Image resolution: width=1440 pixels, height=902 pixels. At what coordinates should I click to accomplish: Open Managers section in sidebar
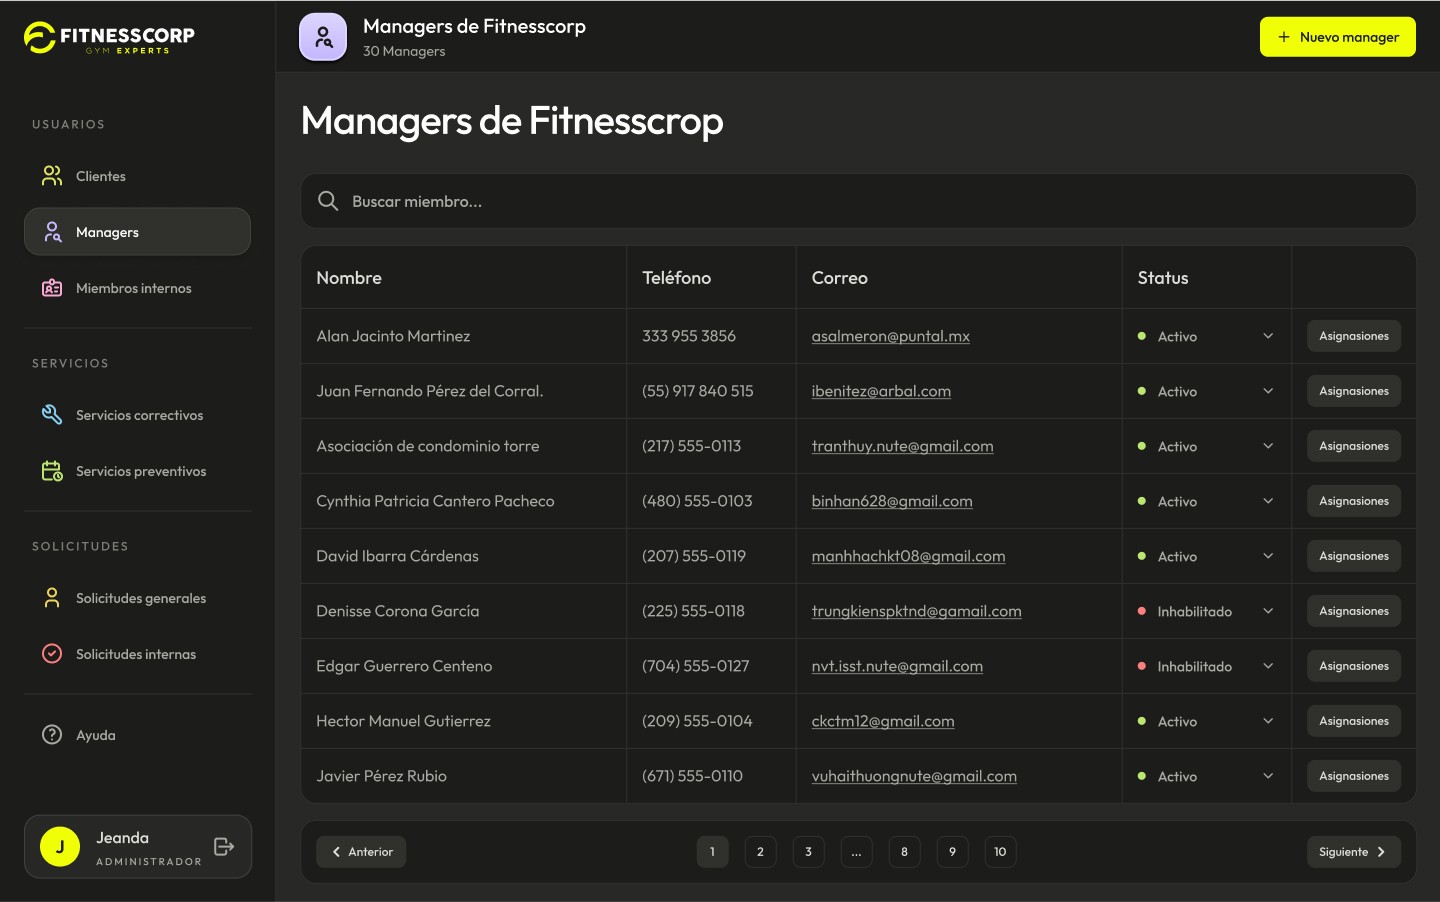137,232
